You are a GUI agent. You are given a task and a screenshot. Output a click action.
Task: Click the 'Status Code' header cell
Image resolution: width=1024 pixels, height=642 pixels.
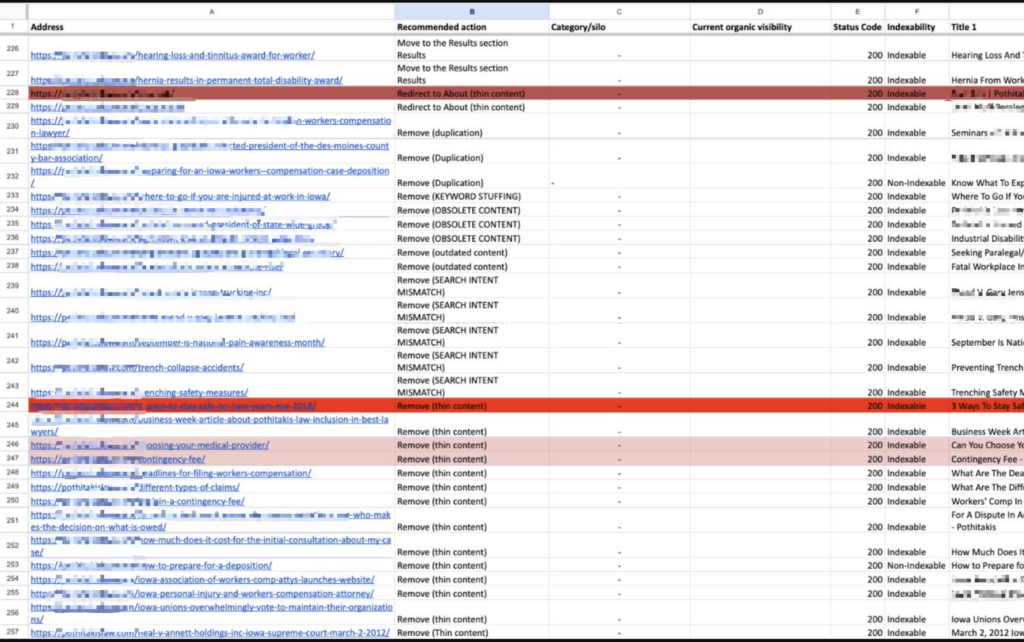(x=857, y=27)
